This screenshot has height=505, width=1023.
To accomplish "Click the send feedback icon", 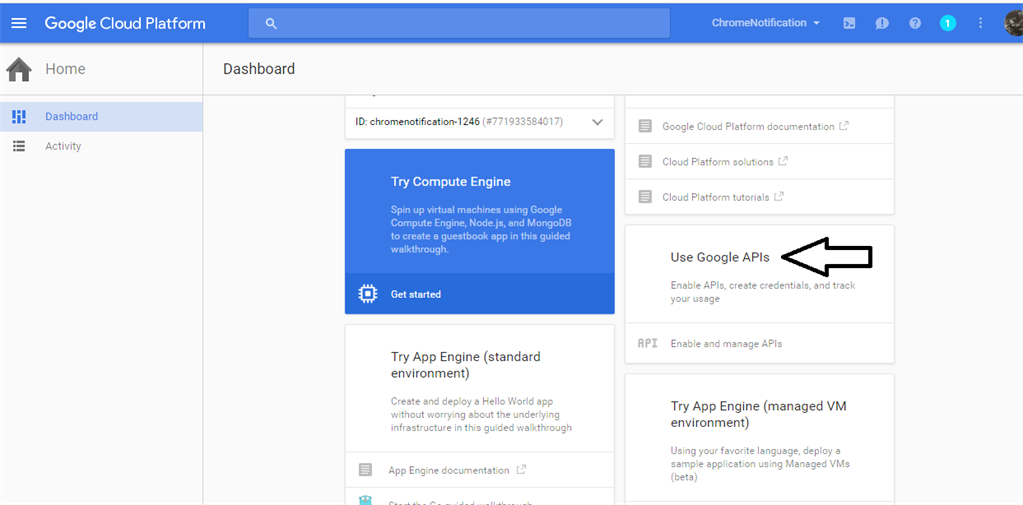I will click(882, 23).
